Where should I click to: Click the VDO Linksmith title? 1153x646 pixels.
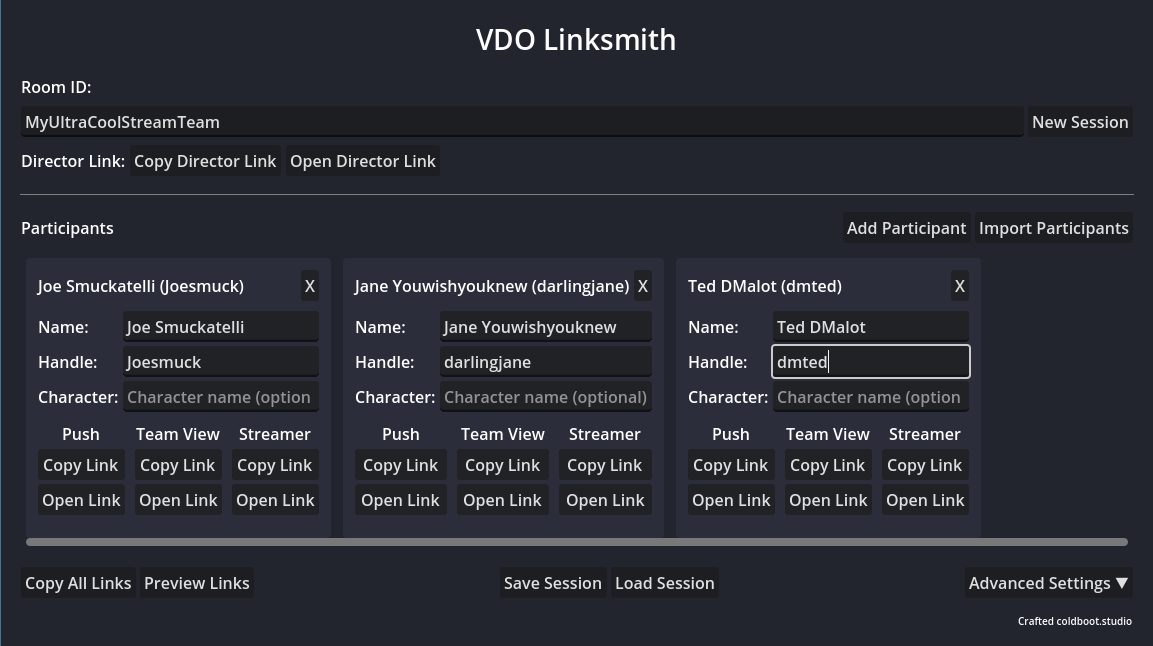[576, 40]
